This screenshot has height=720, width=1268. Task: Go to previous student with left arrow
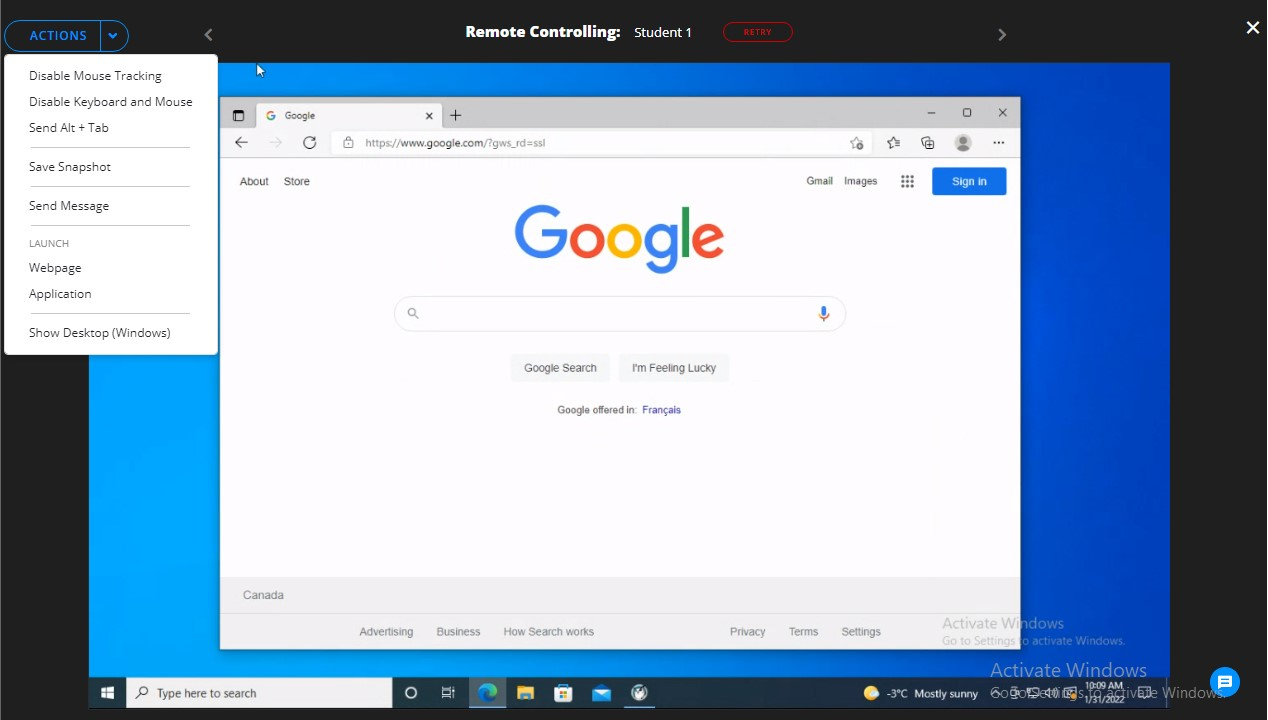click(x=208, y=35)
